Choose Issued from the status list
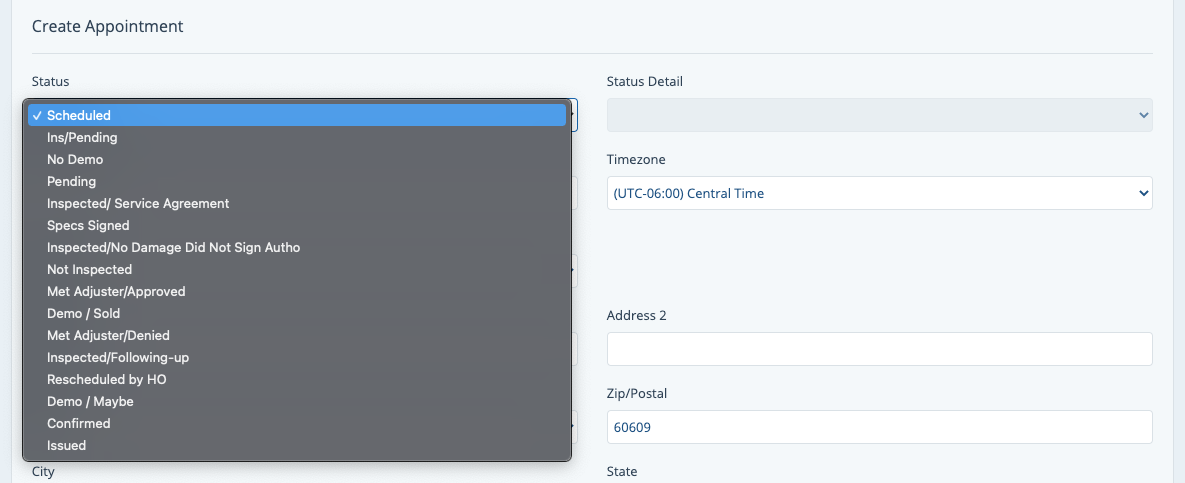The height and width of the screenshot is (483, 1185). click(x=66, y=445)
